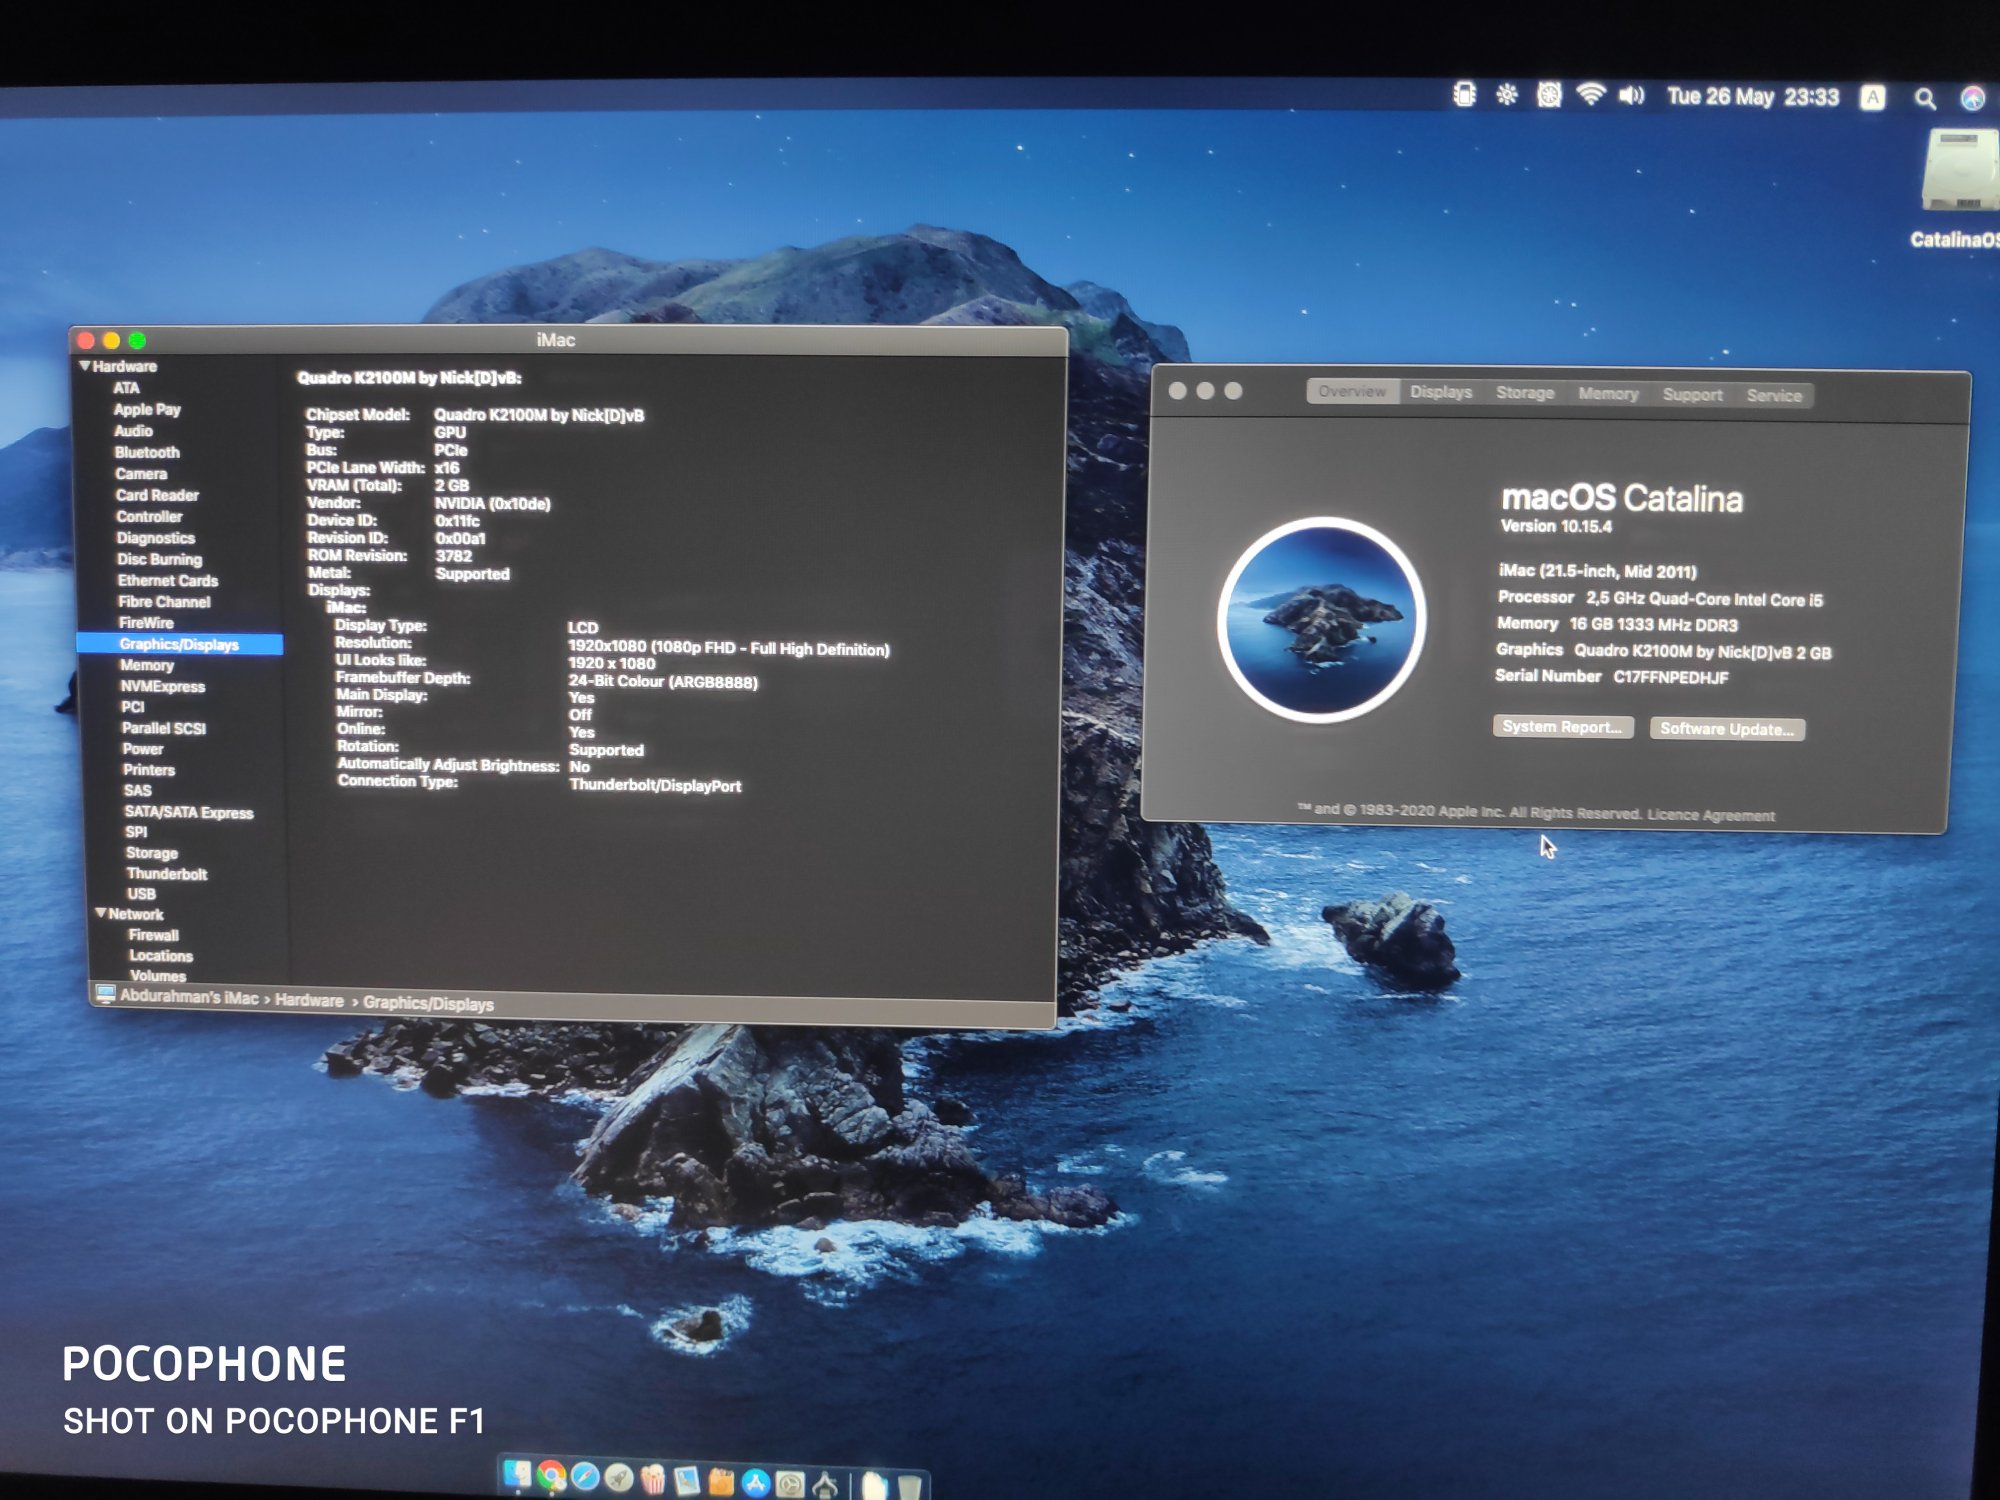
Task: Open the App Store from the dock
Action: click(755, 1483)
